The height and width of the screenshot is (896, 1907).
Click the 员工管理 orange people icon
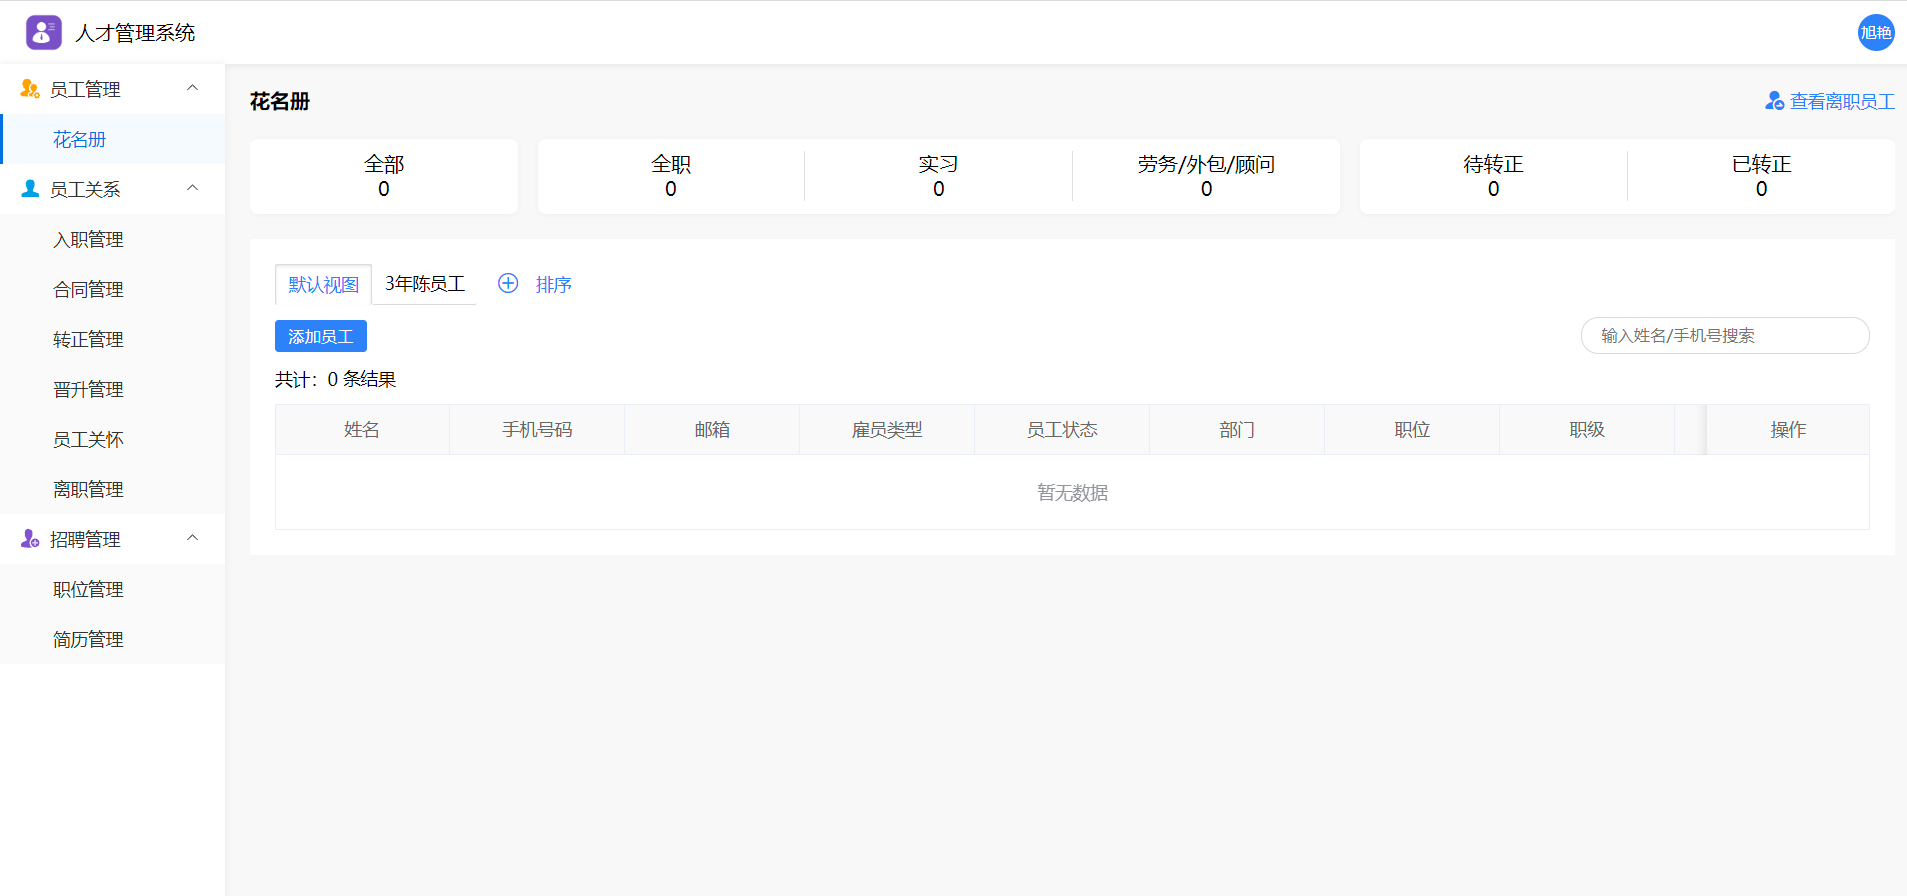coord(30,89)
